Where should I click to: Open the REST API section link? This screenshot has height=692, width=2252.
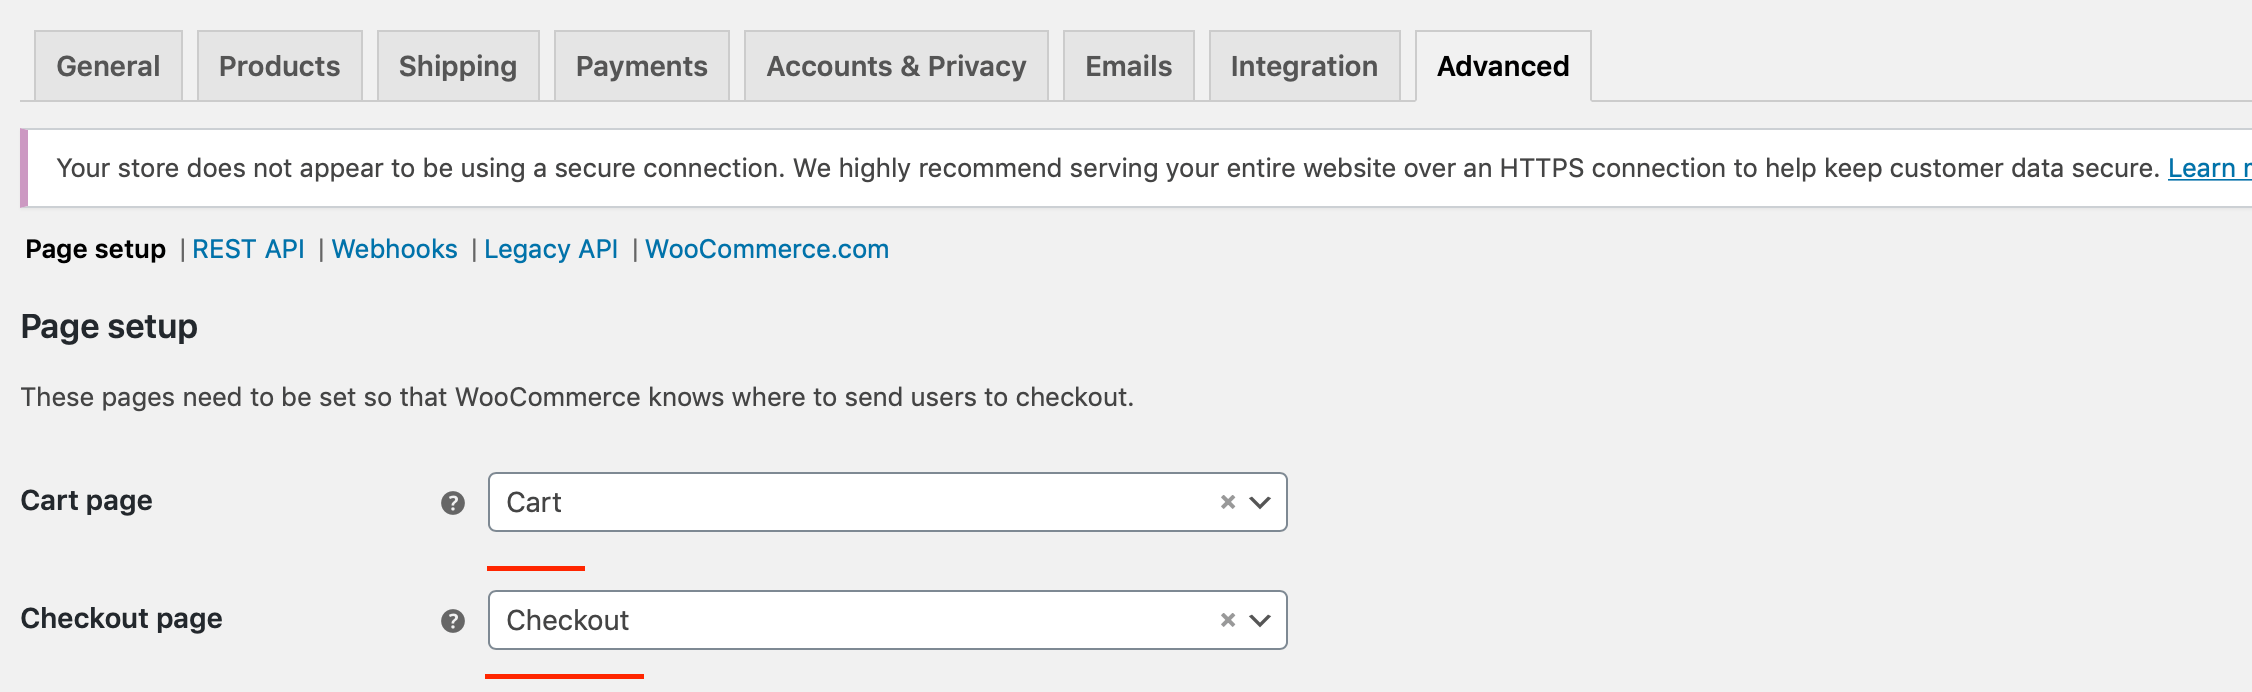tap(248, 249)
